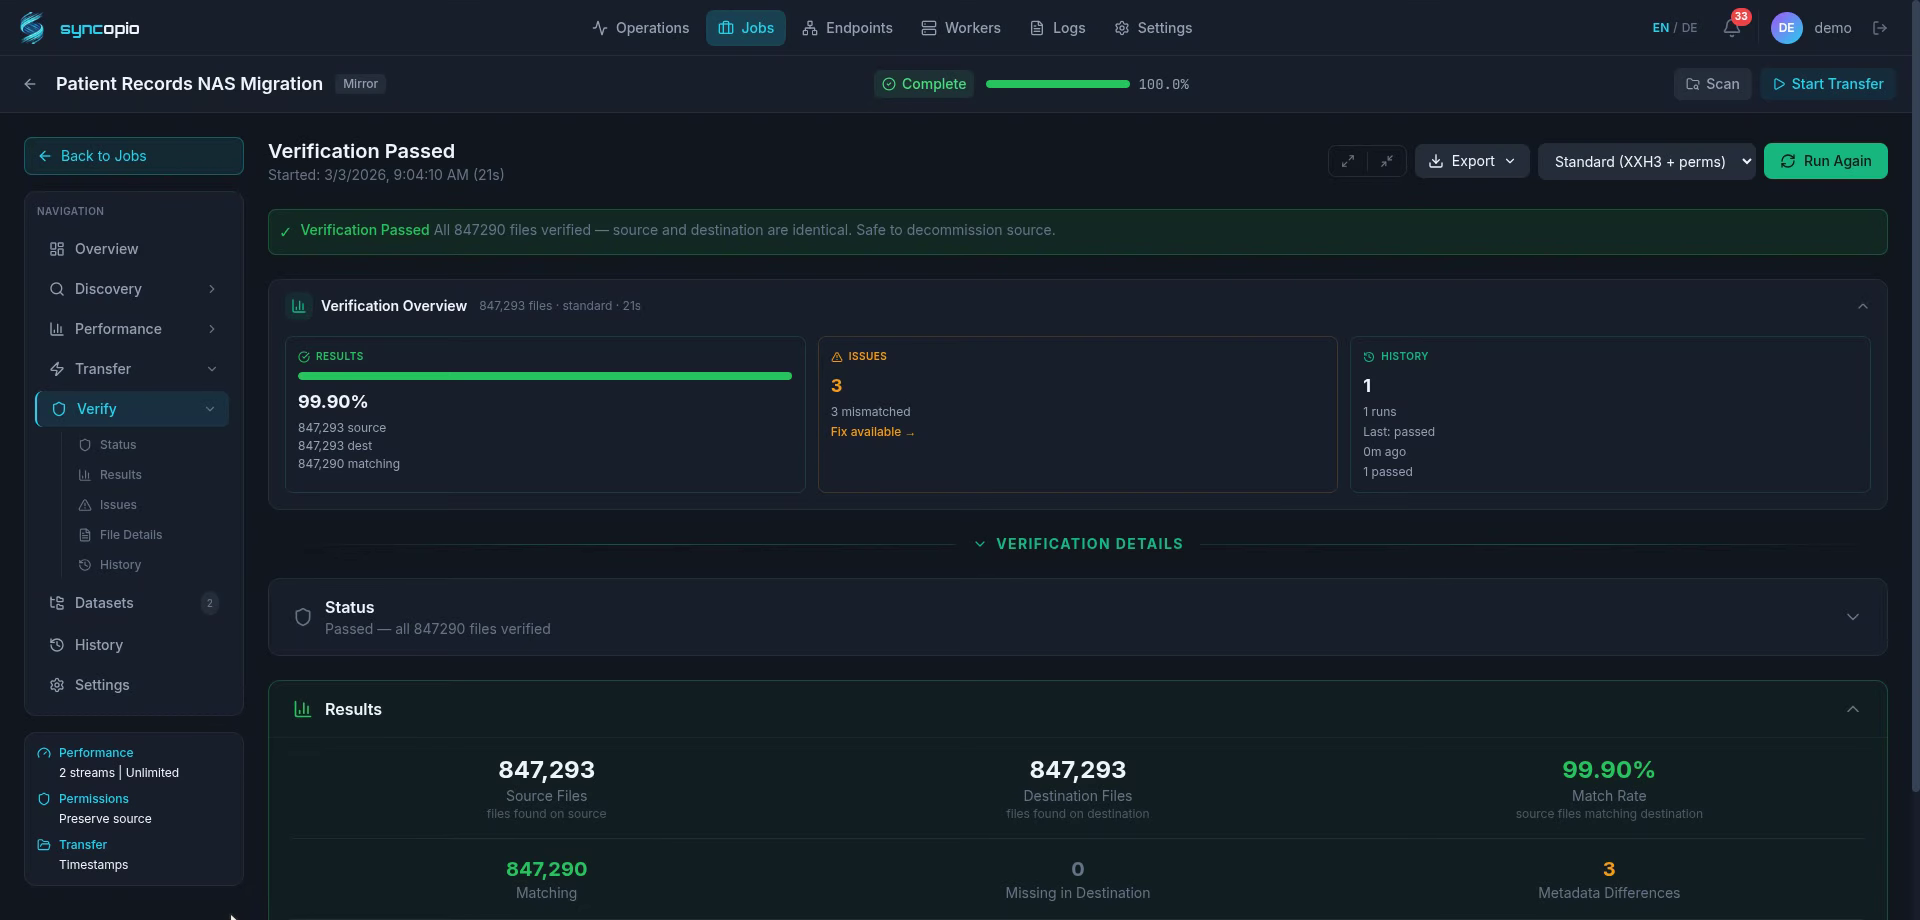Switch to Workers tab

pyautogui.click(x=960, y=28)
